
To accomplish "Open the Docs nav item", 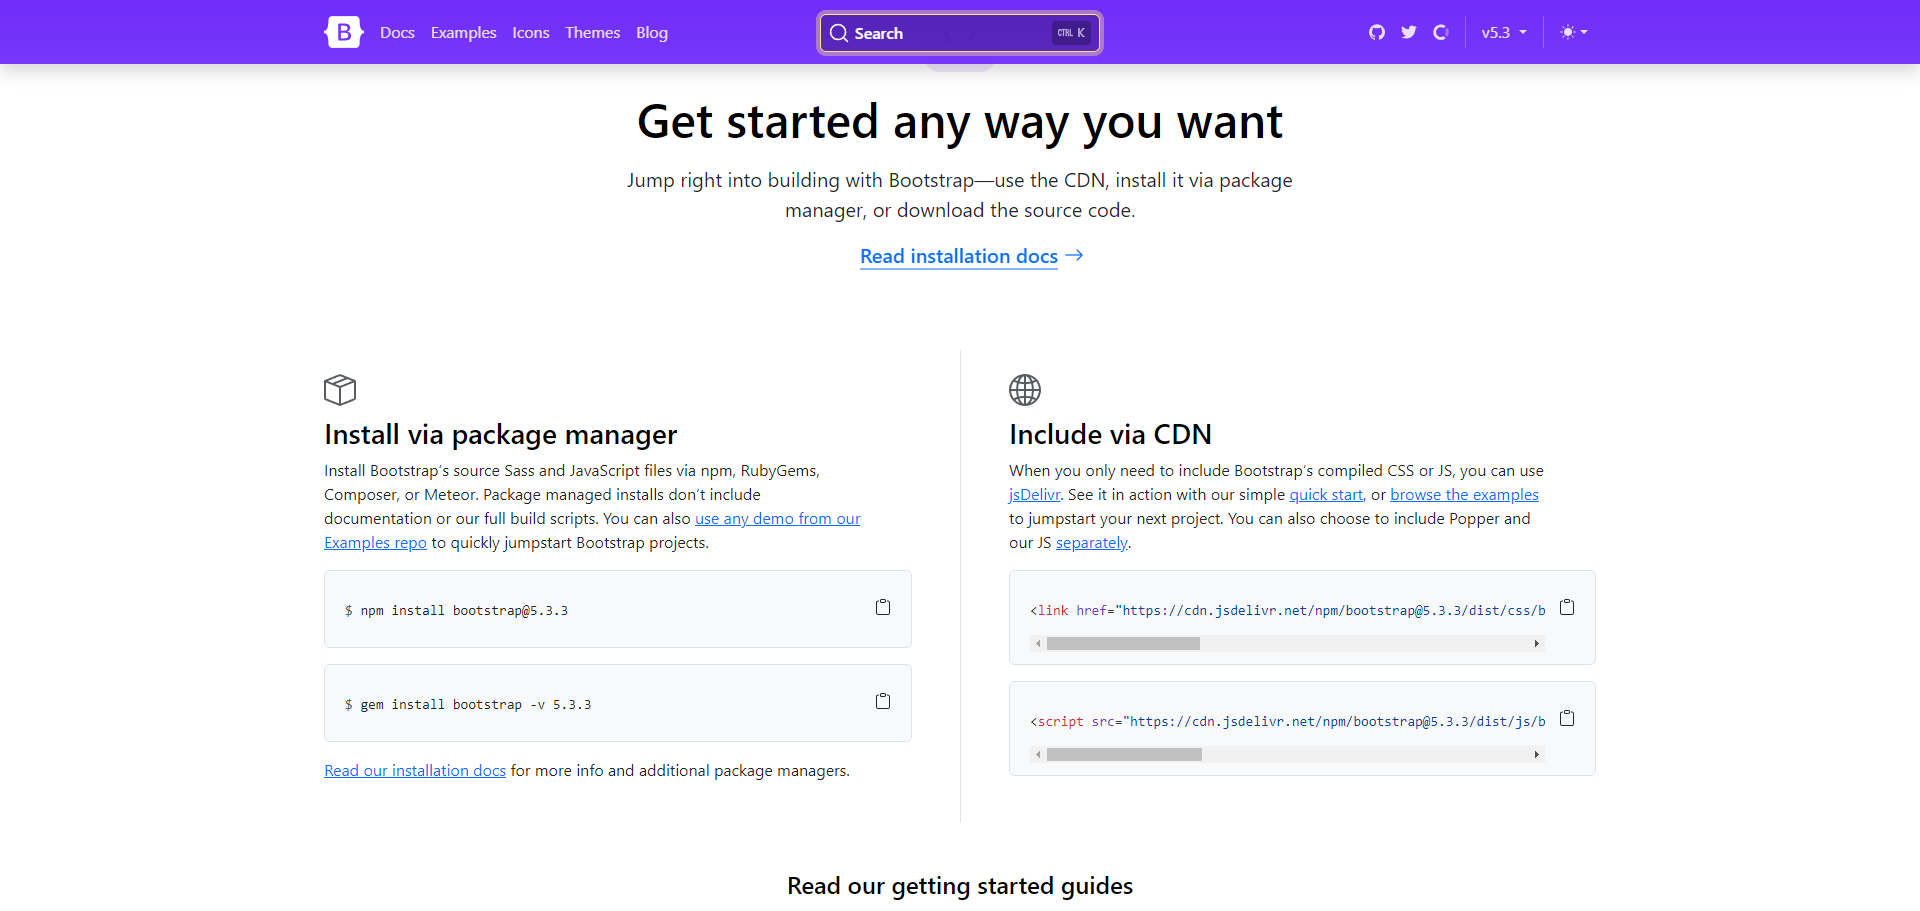I will (397, 33).
